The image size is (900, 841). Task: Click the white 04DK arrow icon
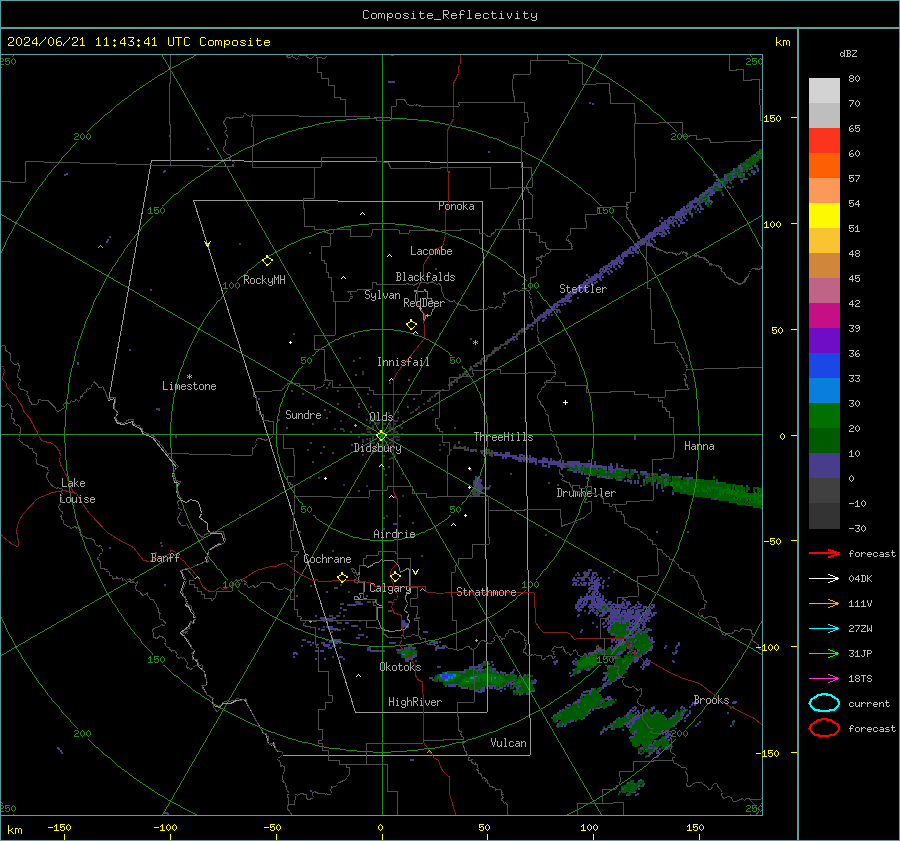[x=824, y=579]
